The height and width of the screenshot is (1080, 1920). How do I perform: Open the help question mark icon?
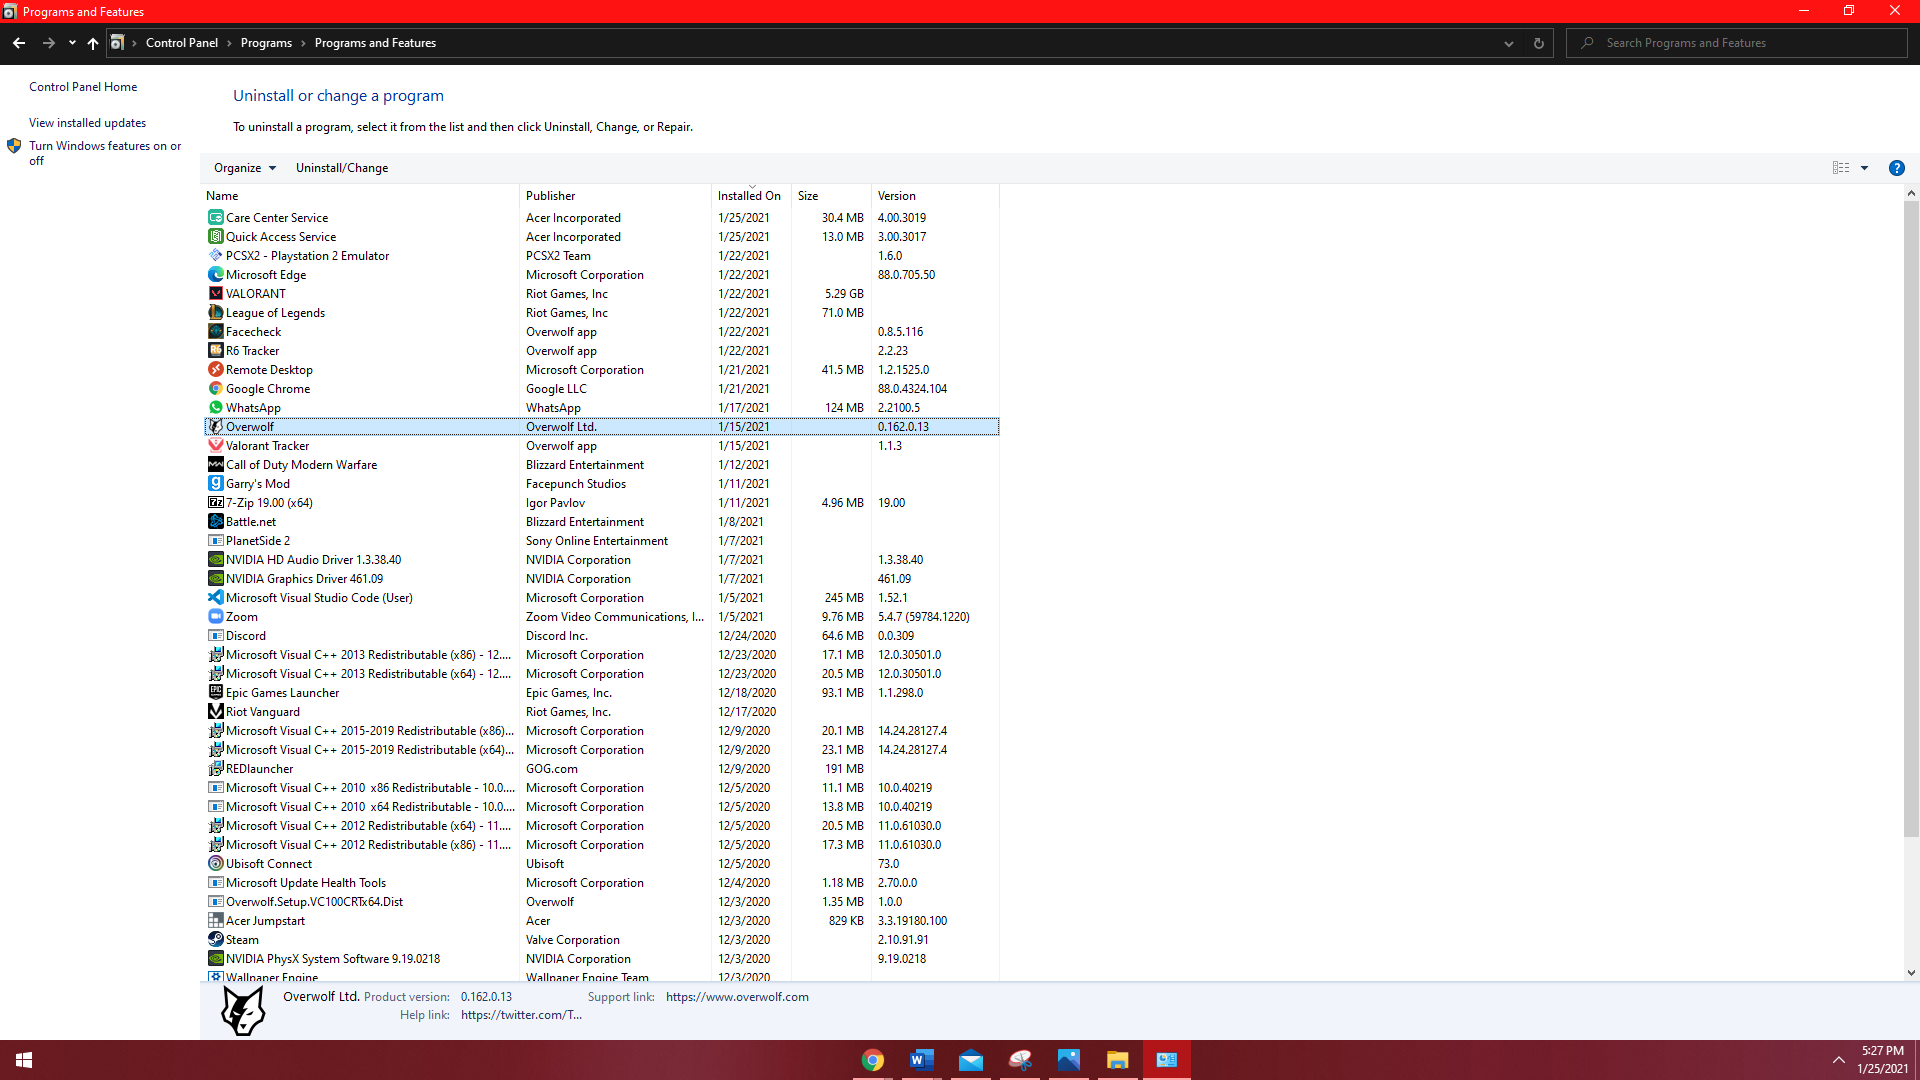click(x=1896, y=168)
